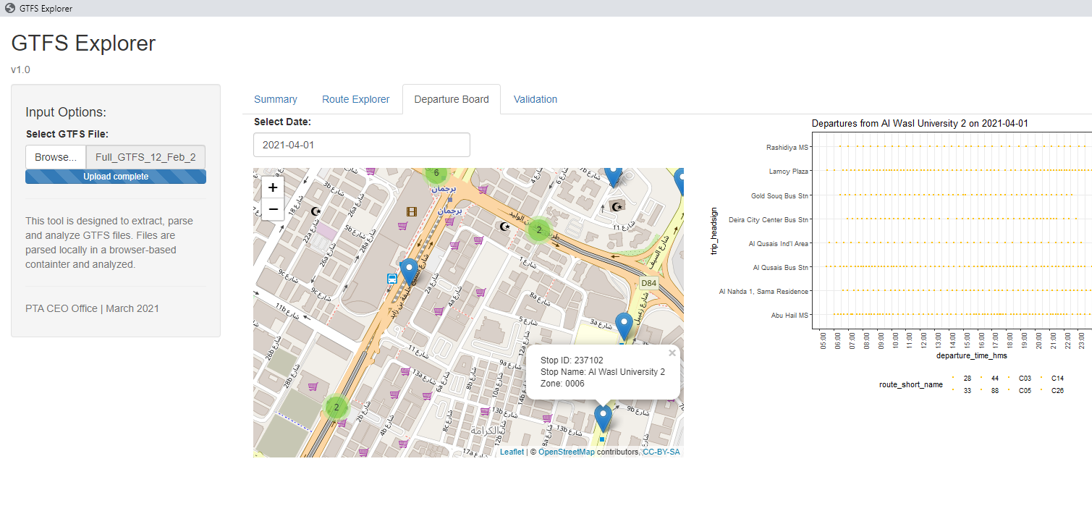Zoom in on the map

coord(273,187)
